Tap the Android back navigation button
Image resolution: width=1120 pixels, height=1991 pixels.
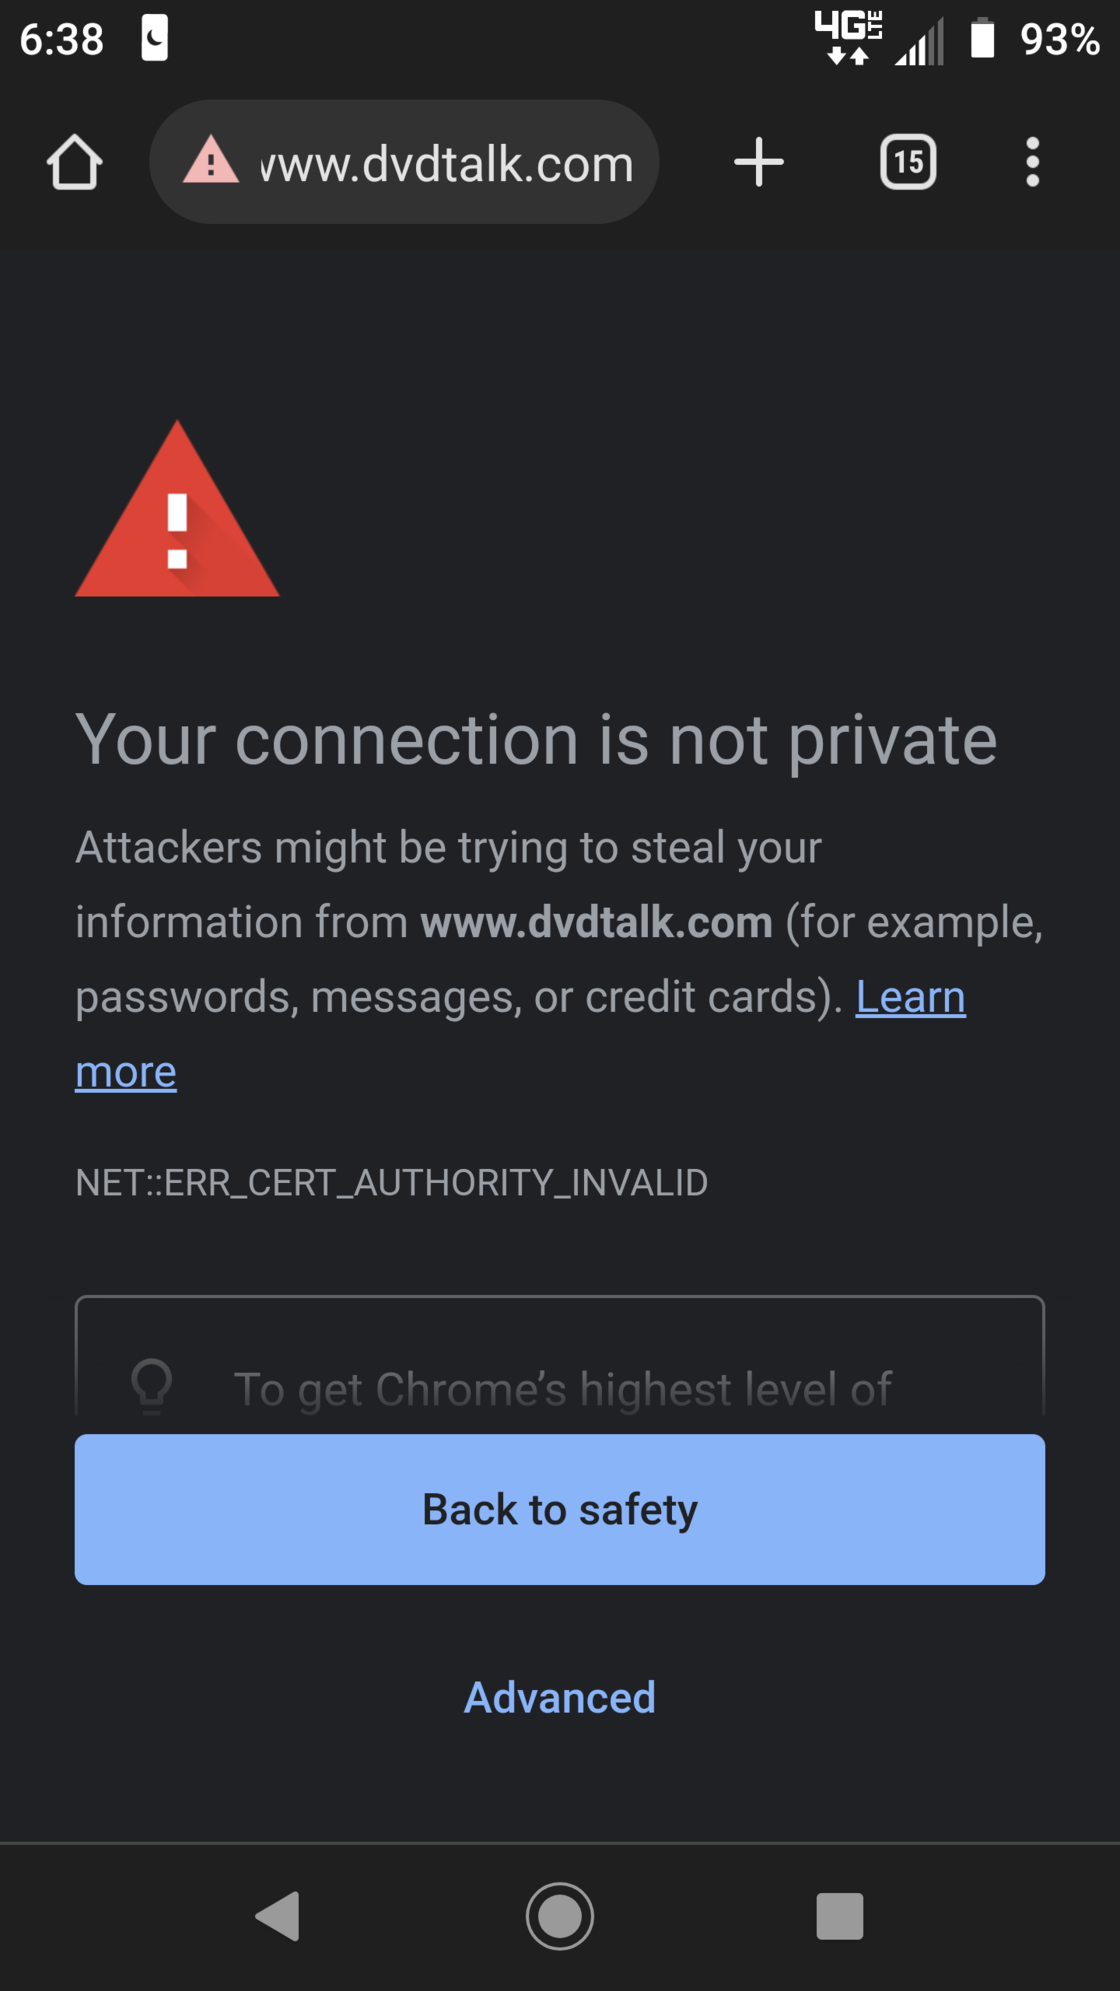tap(278, 1916)
